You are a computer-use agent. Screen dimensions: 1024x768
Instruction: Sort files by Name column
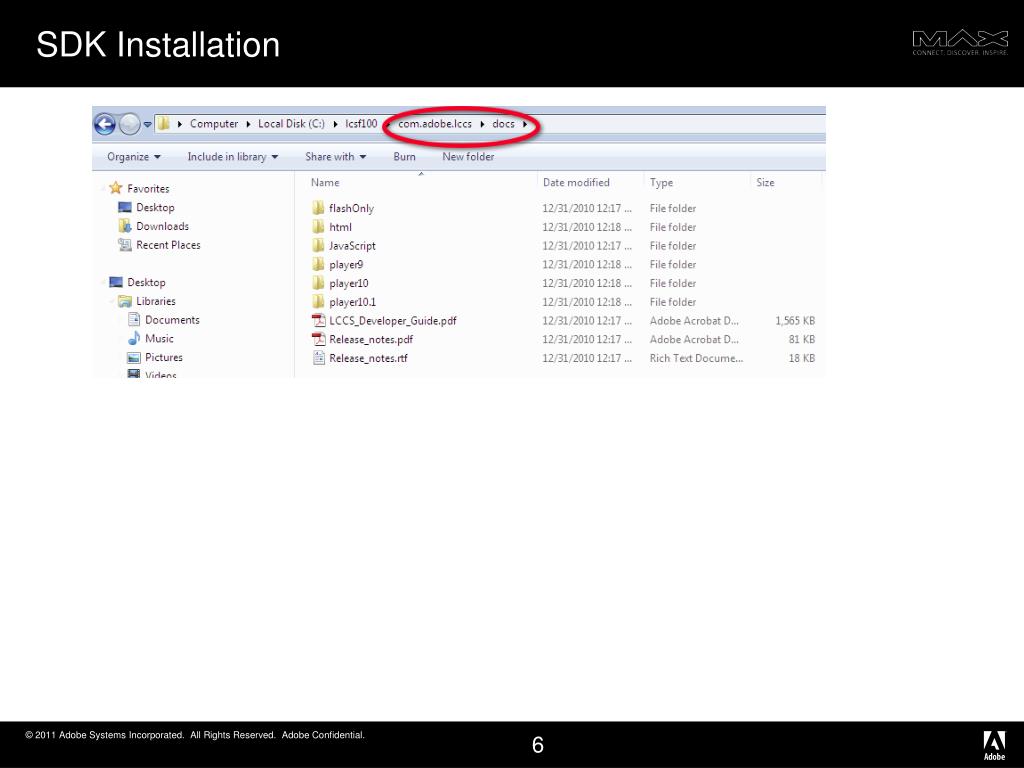pyautogui.click(x=325, y=183)
